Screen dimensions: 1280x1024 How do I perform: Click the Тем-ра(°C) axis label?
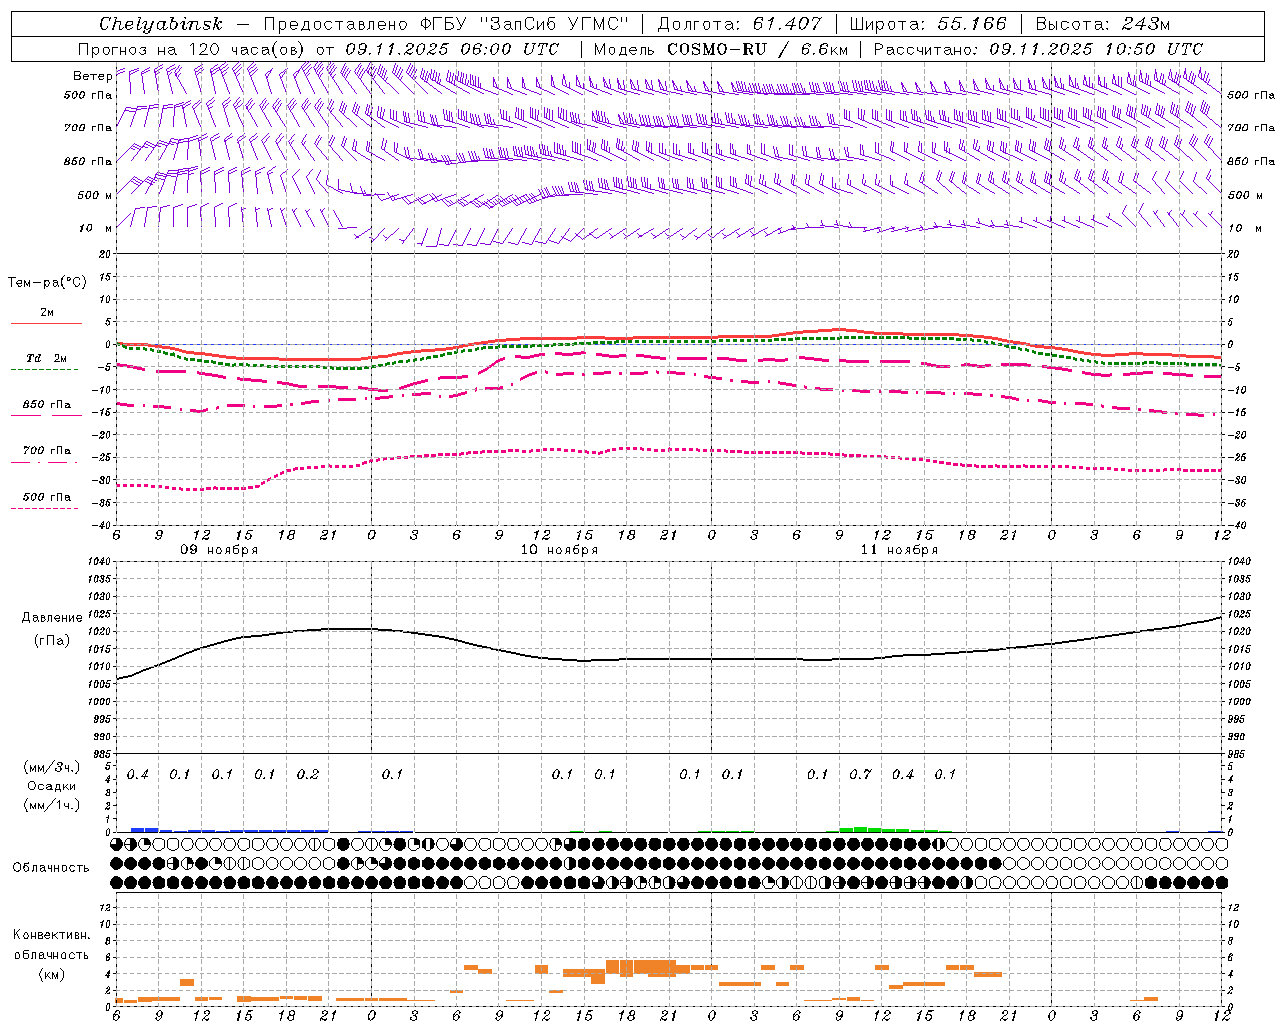(47, 283)
